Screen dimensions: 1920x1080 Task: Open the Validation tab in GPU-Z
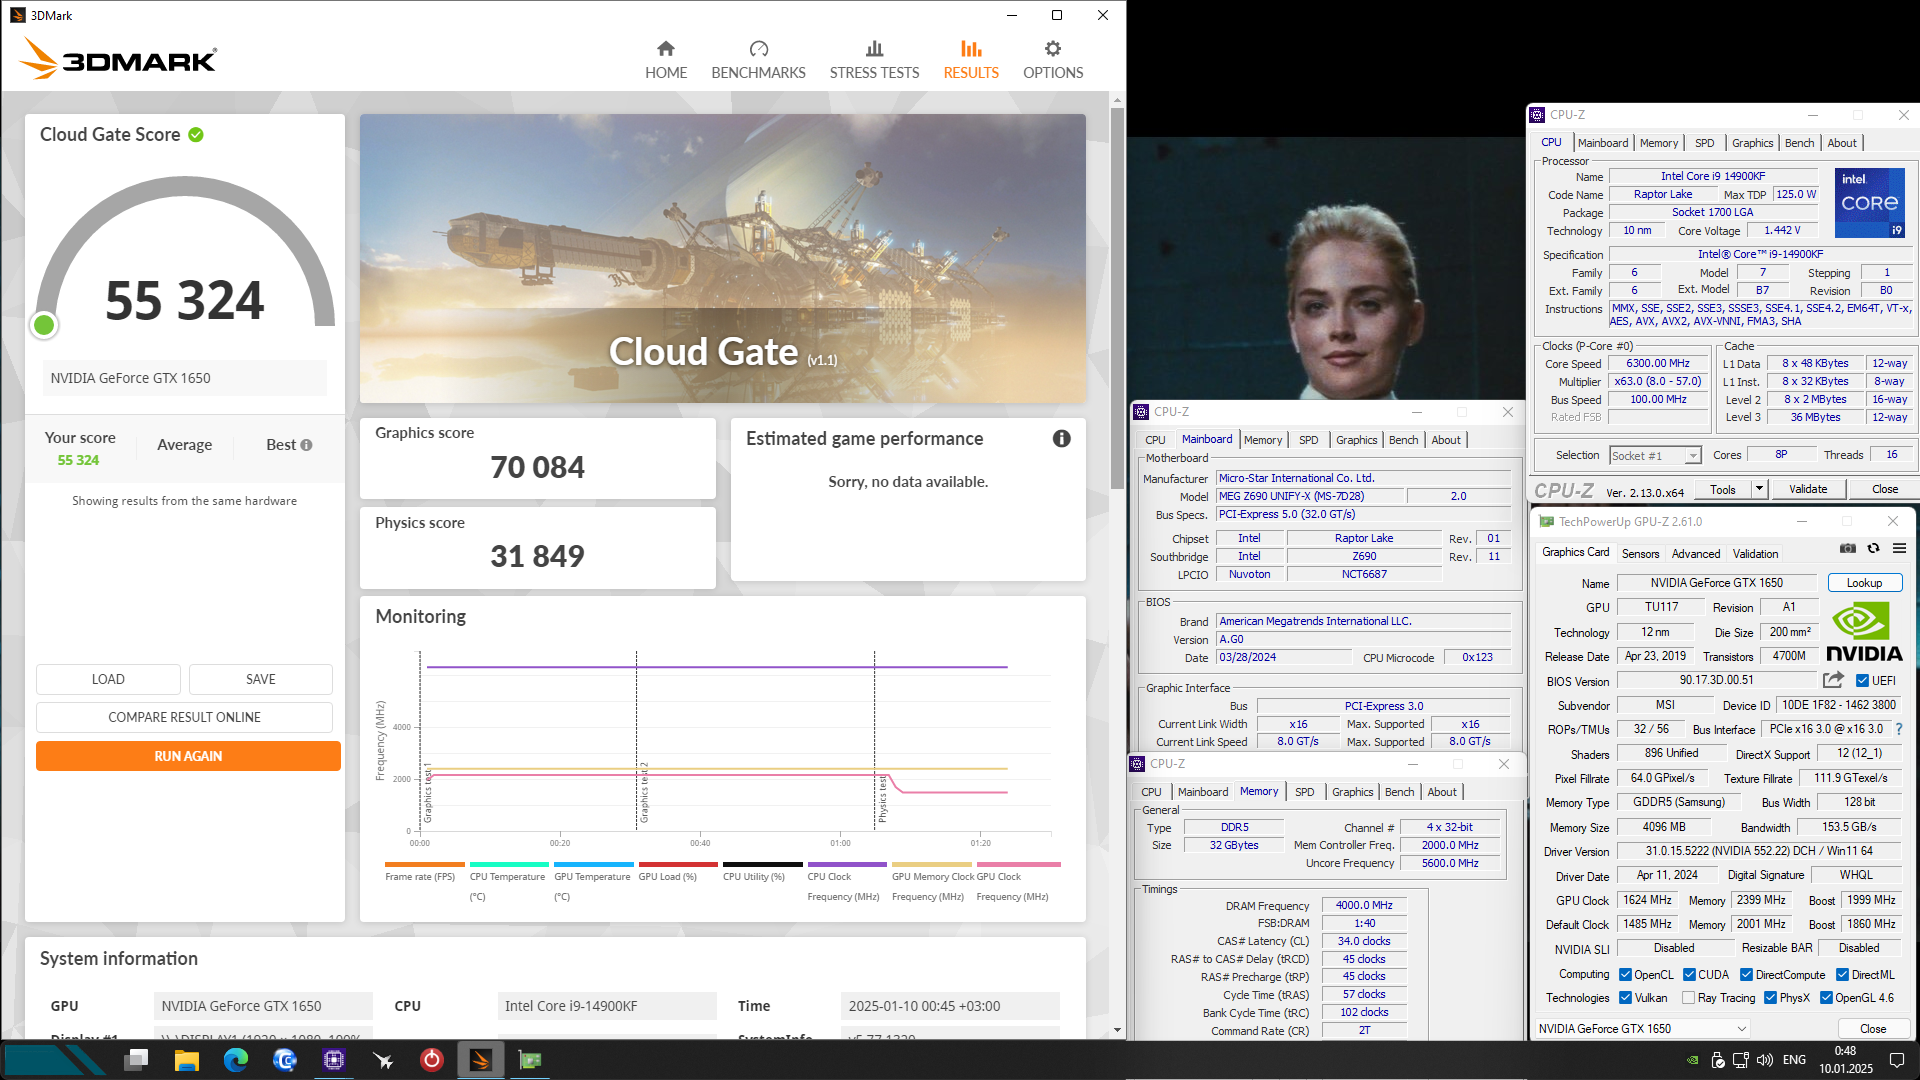1755,554
